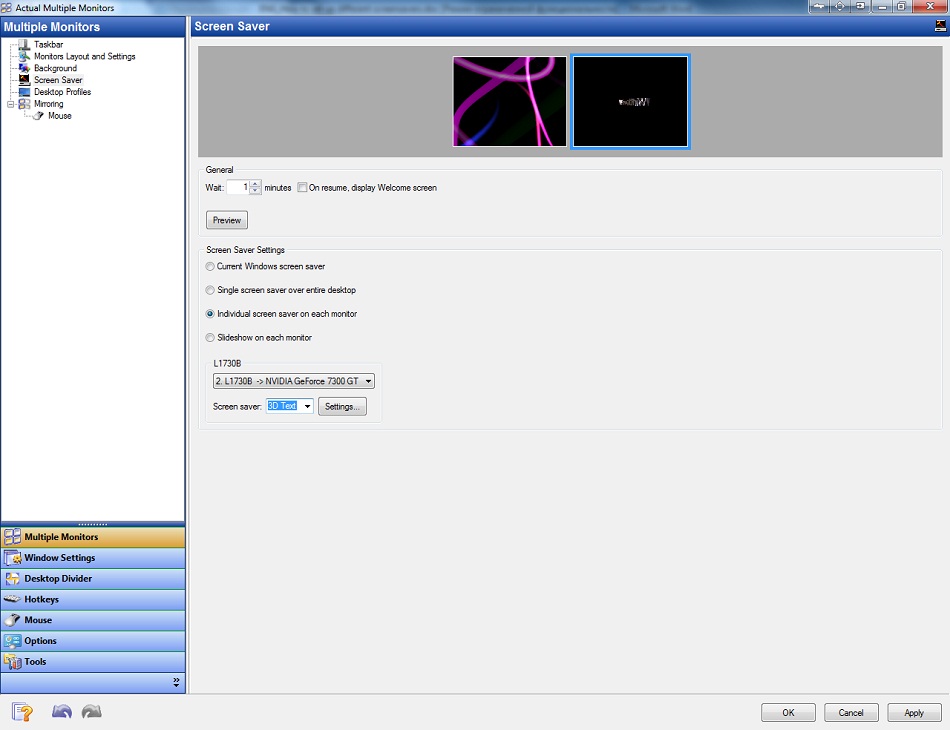
Task: Open the help topic icon with question mark
Action: (22, 712)
